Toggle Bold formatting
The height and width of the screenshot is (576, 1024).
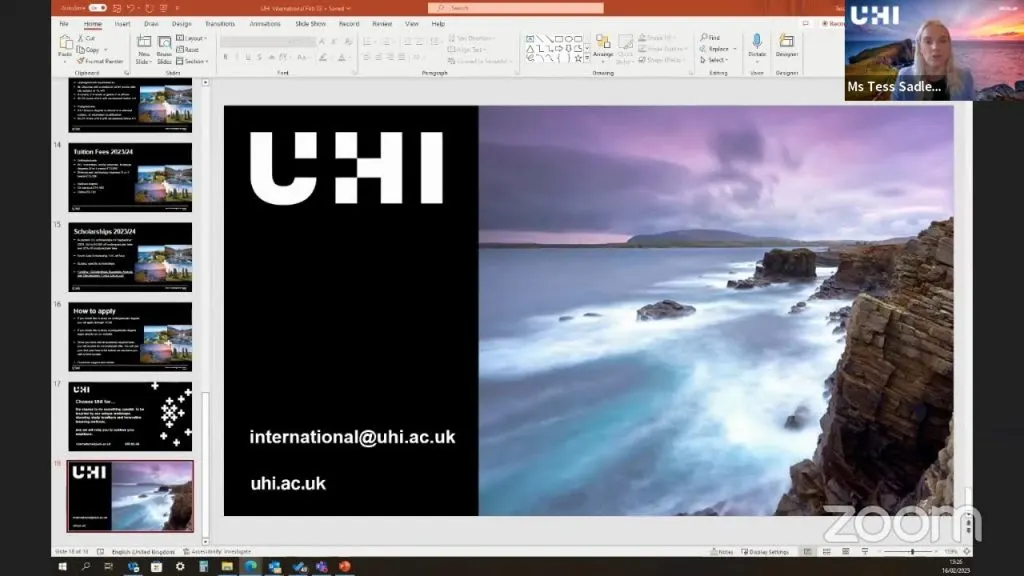point(225,57)
